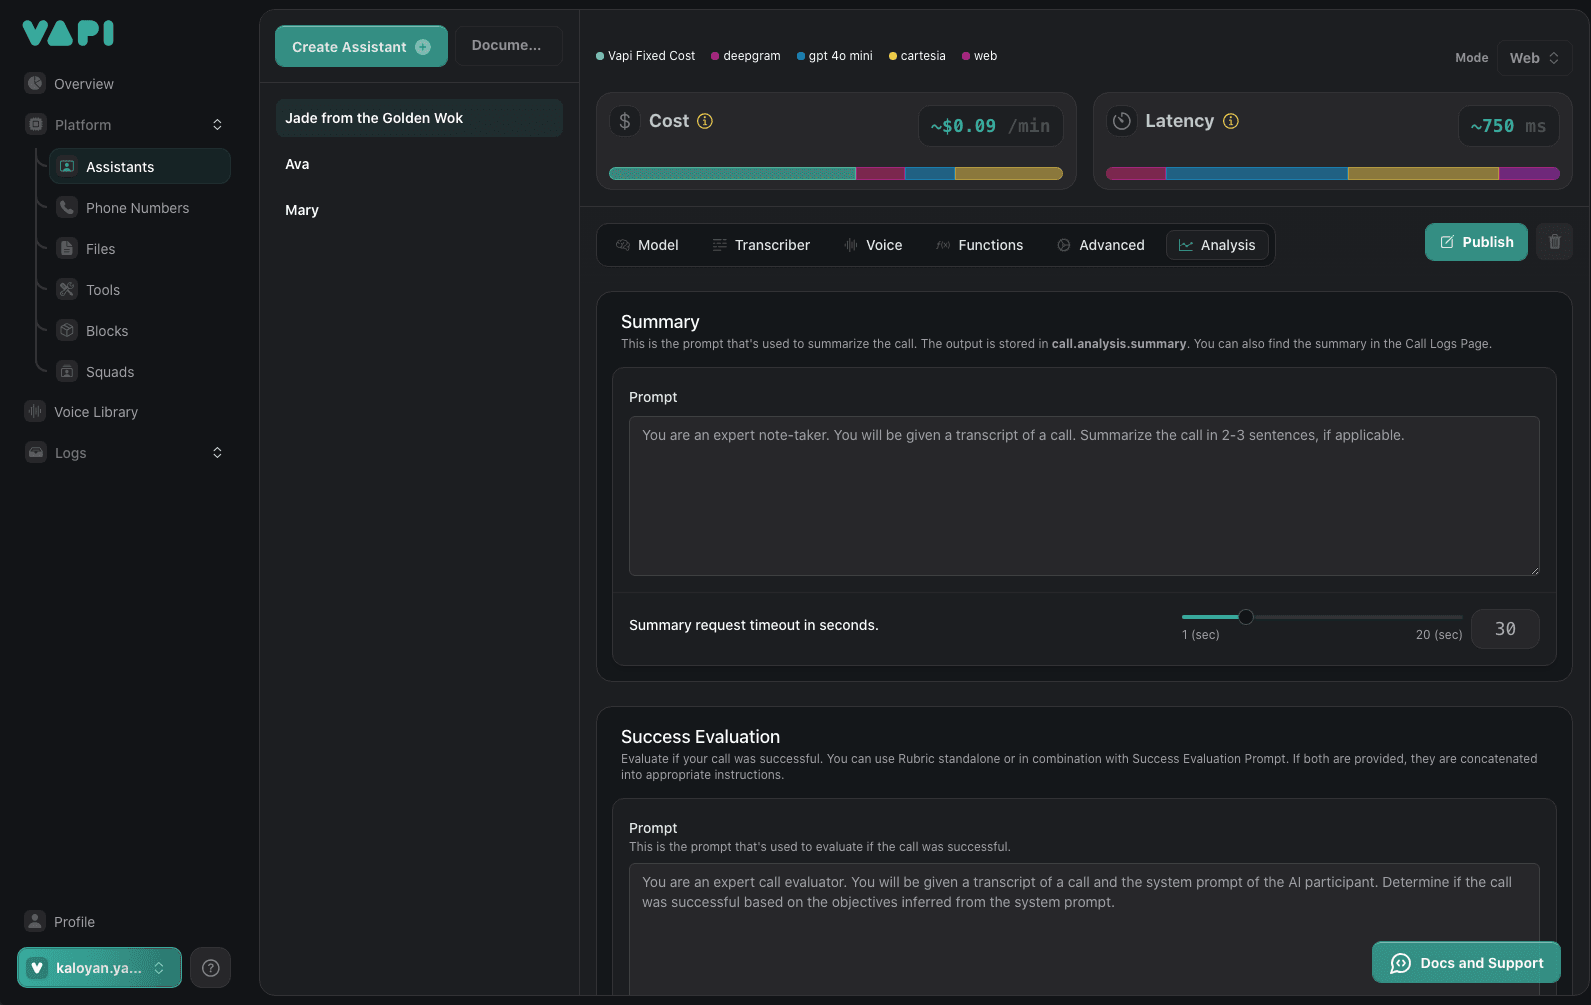Click the trash delete assistant icon

coord(1554,242)
